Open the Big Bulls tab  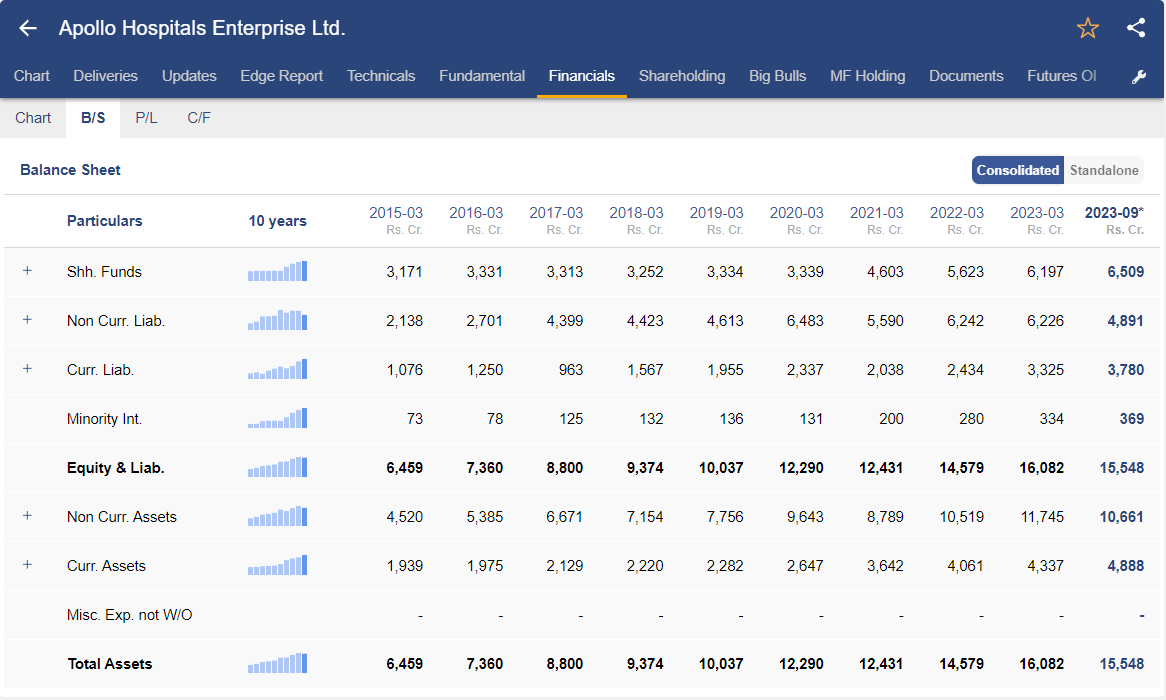777,76
